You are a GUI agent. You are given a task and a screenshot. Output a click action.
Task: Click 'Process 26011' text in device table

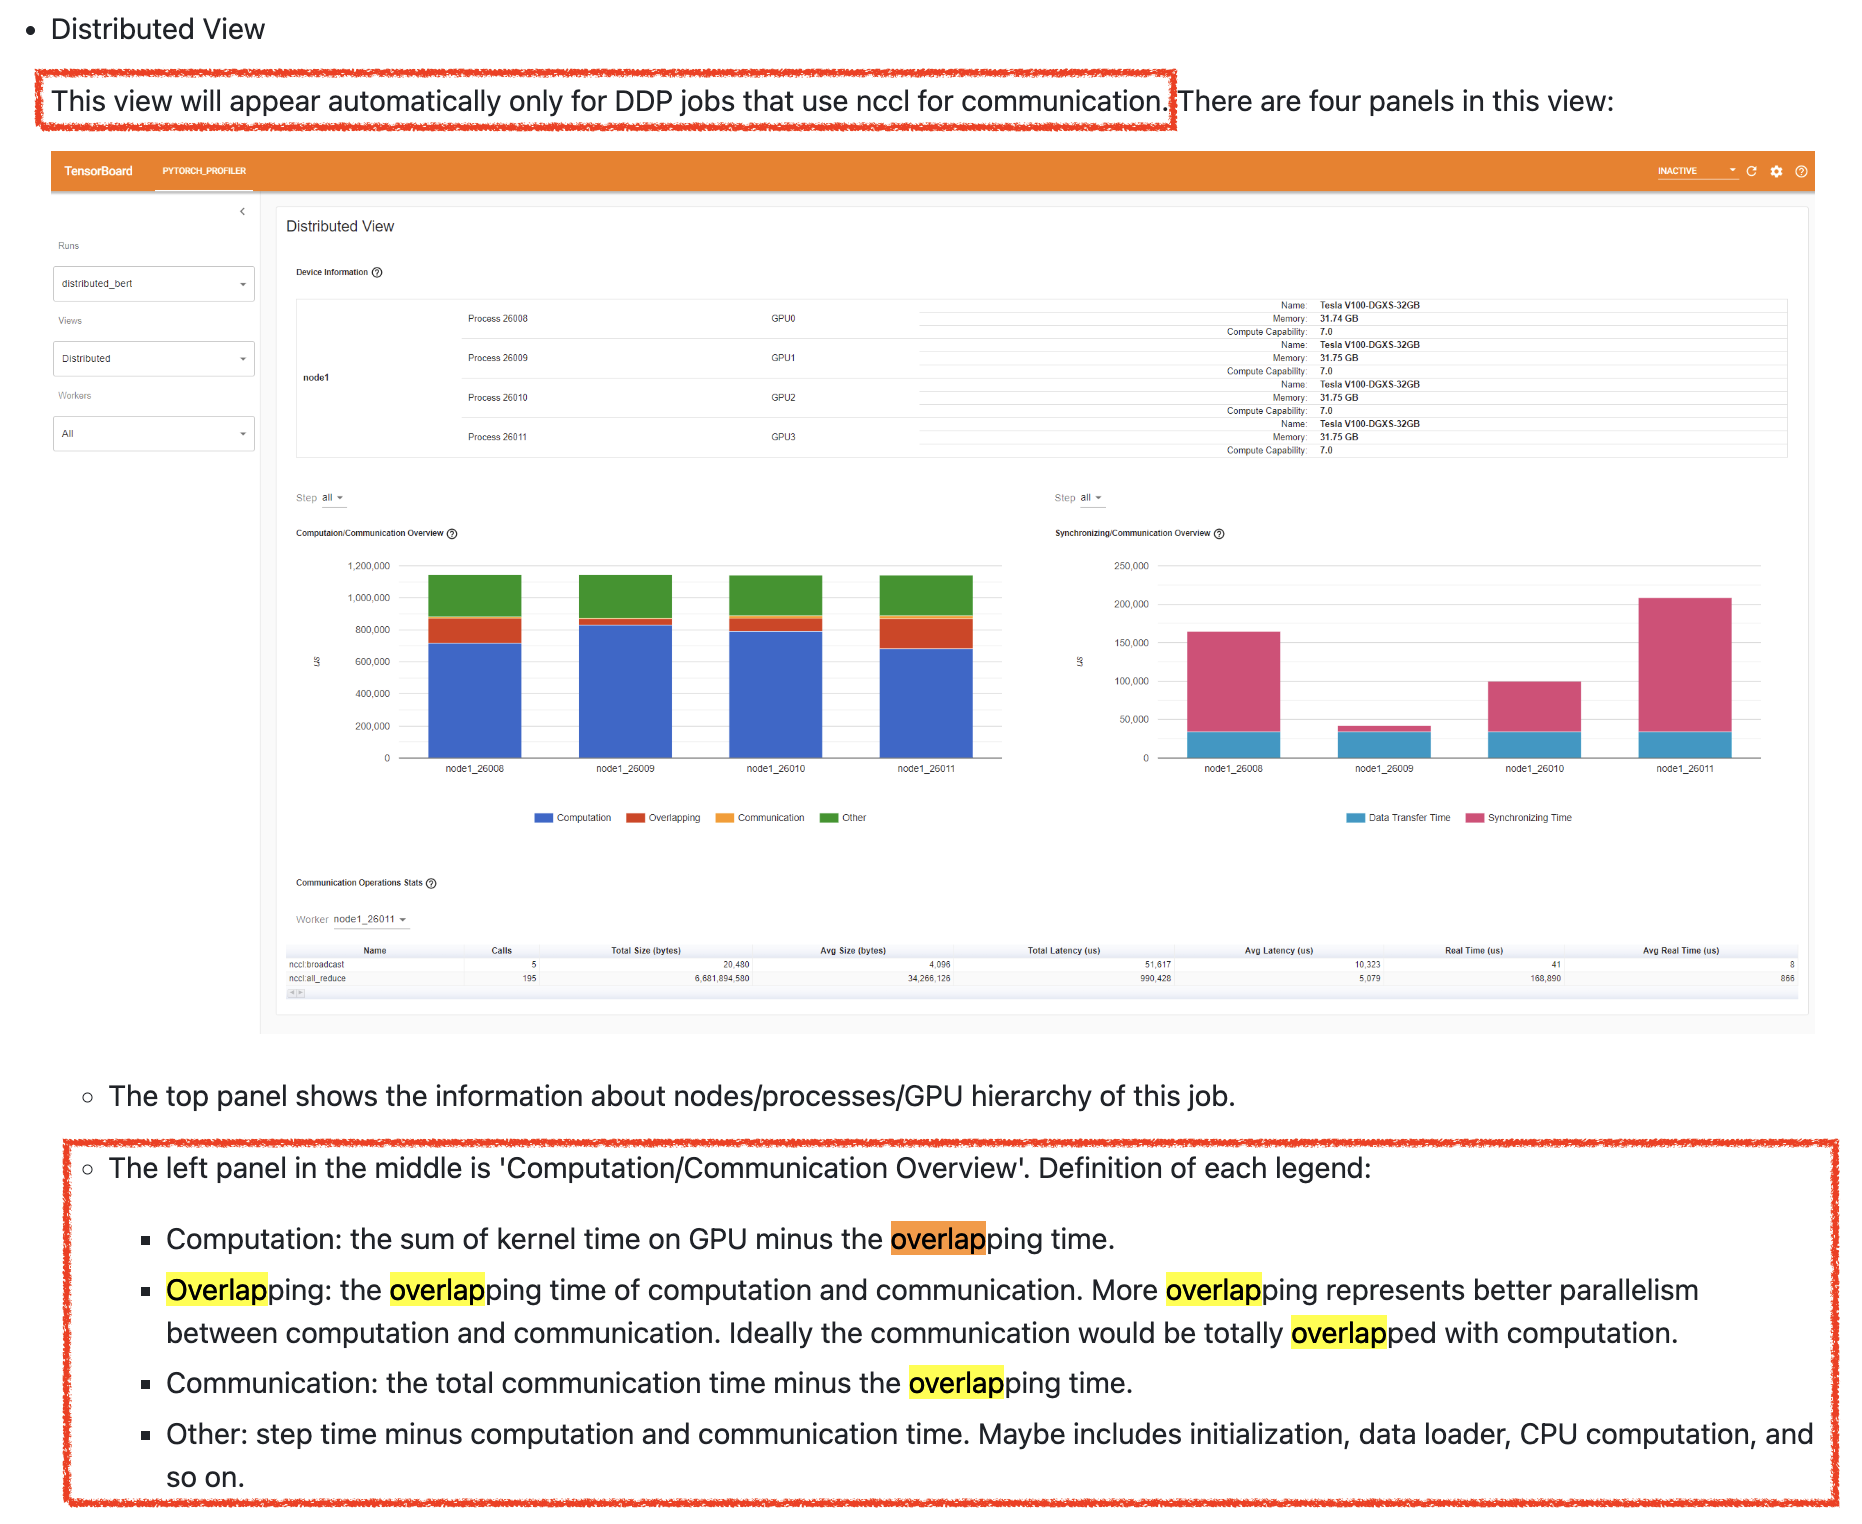click(498, 437)
